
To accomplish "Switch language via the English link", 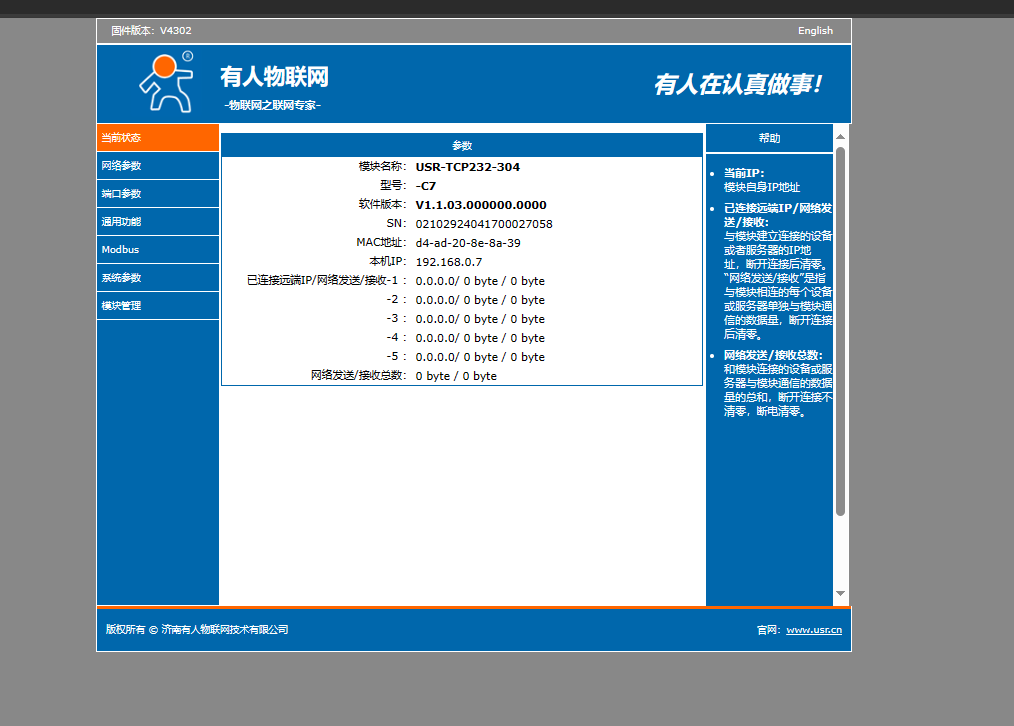I will pos(815,31).
